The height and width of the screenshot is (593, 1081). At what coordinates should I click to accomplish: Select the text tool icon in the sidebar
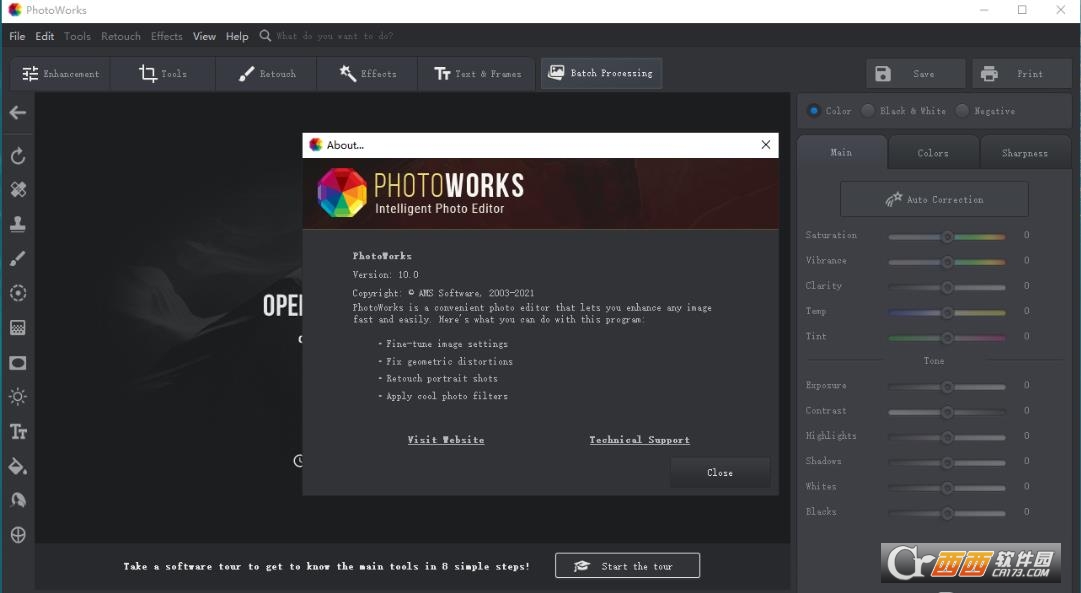(x=18, y=432)
